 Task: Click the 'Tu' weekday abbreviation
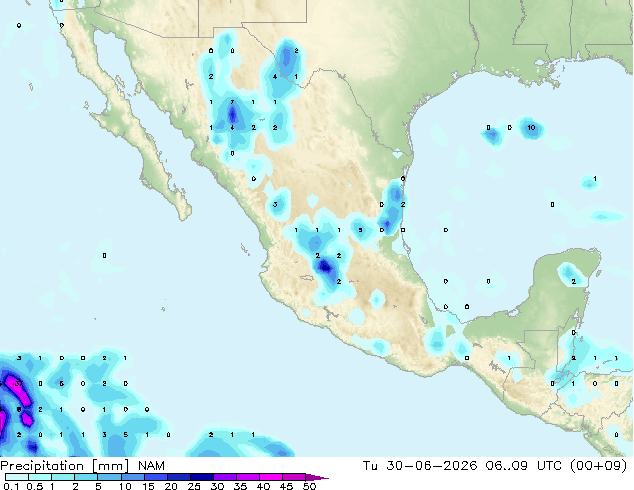(x=370, y=466)
